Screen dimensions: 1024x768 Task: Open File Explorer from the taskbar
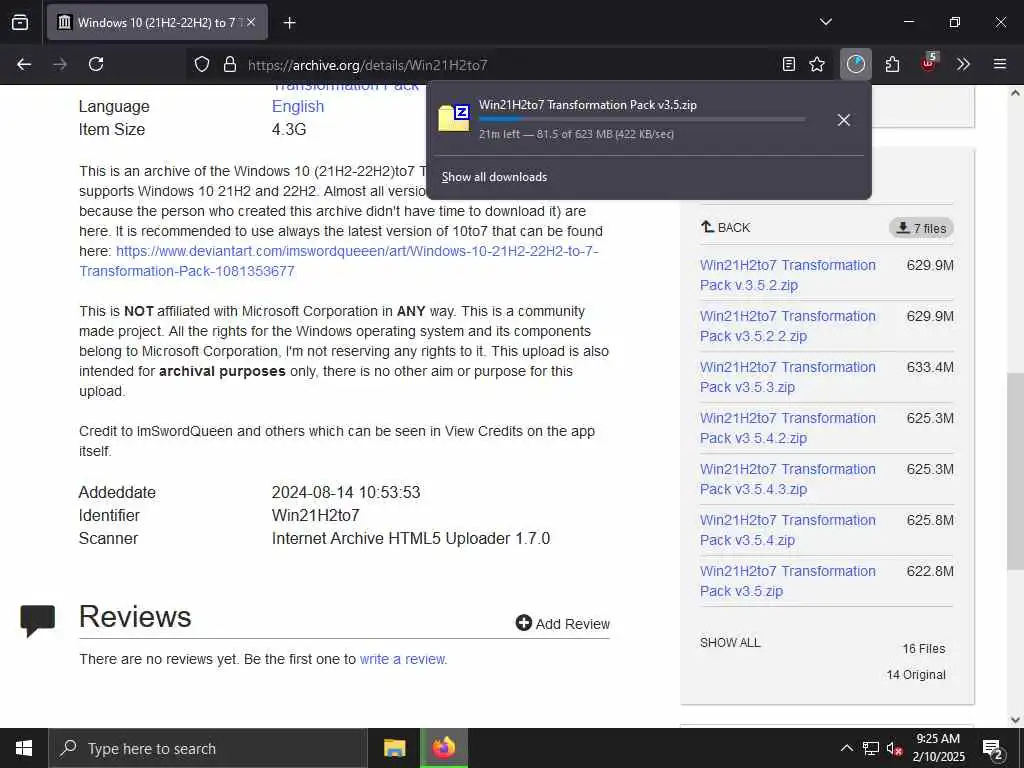pyautogui.click(x=394, y=748)
